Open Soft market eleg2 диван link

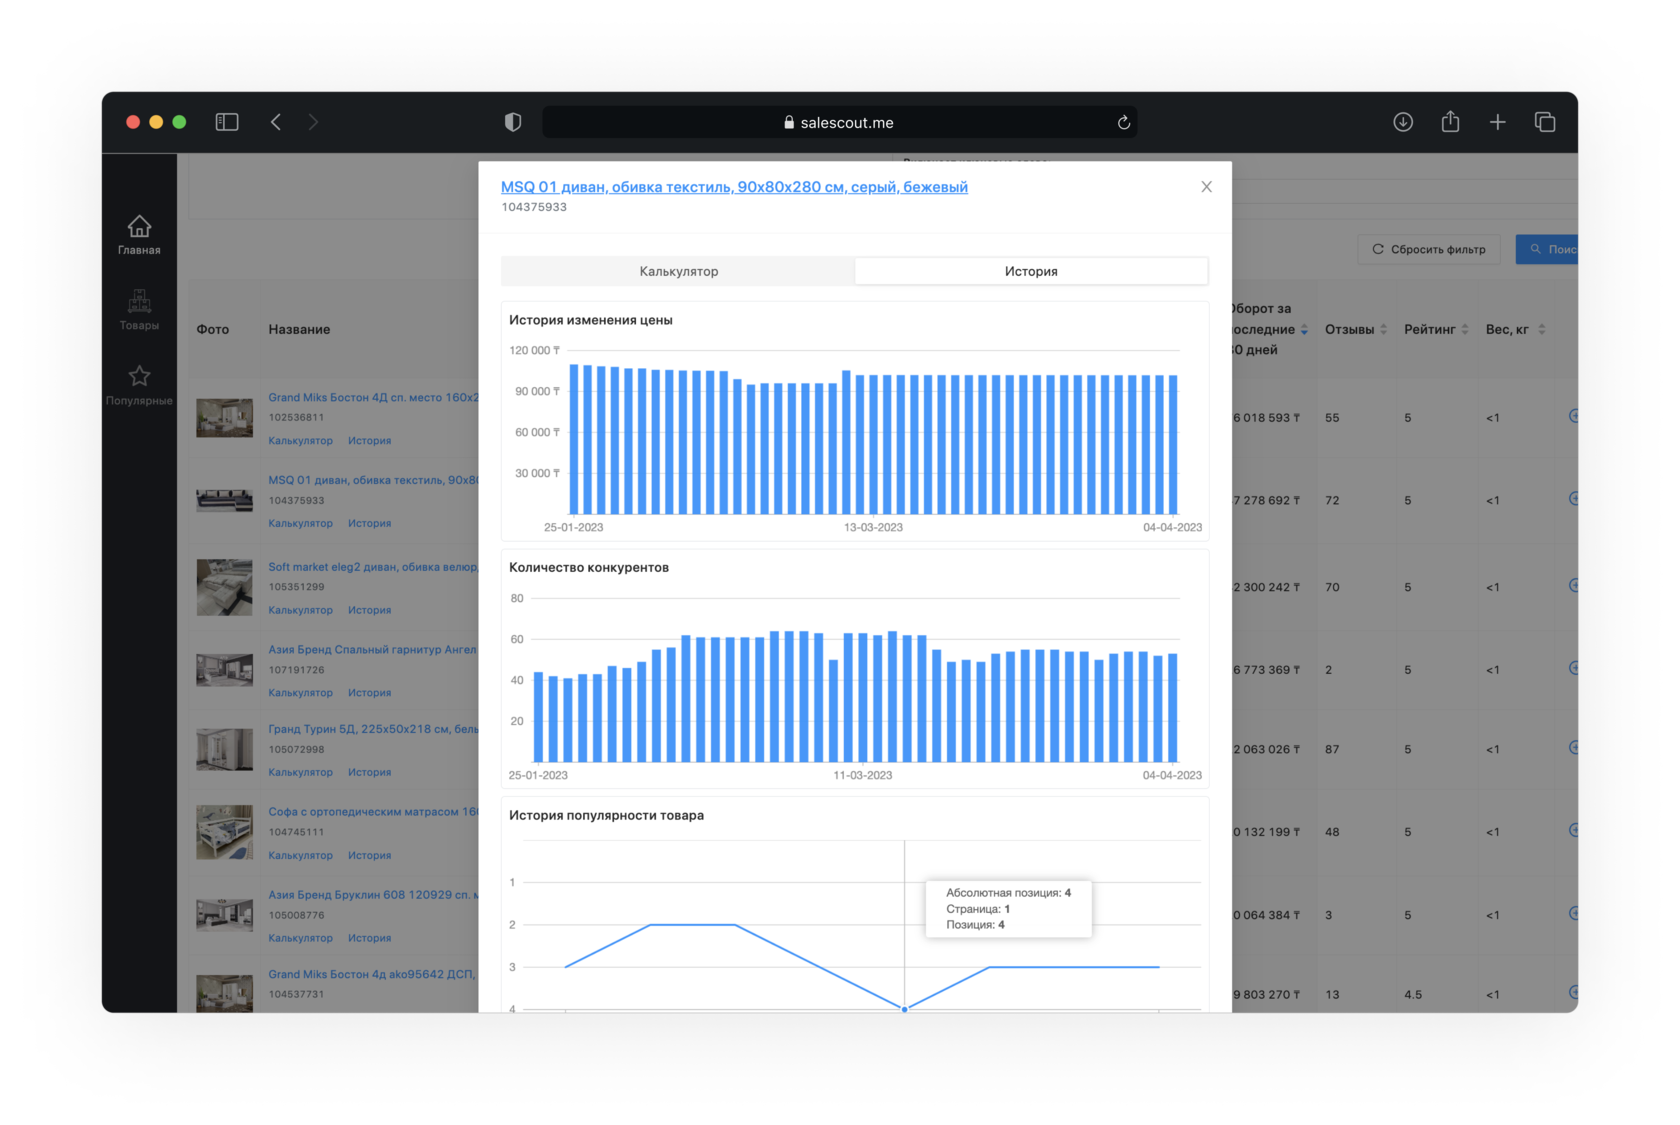click(373, 566)
